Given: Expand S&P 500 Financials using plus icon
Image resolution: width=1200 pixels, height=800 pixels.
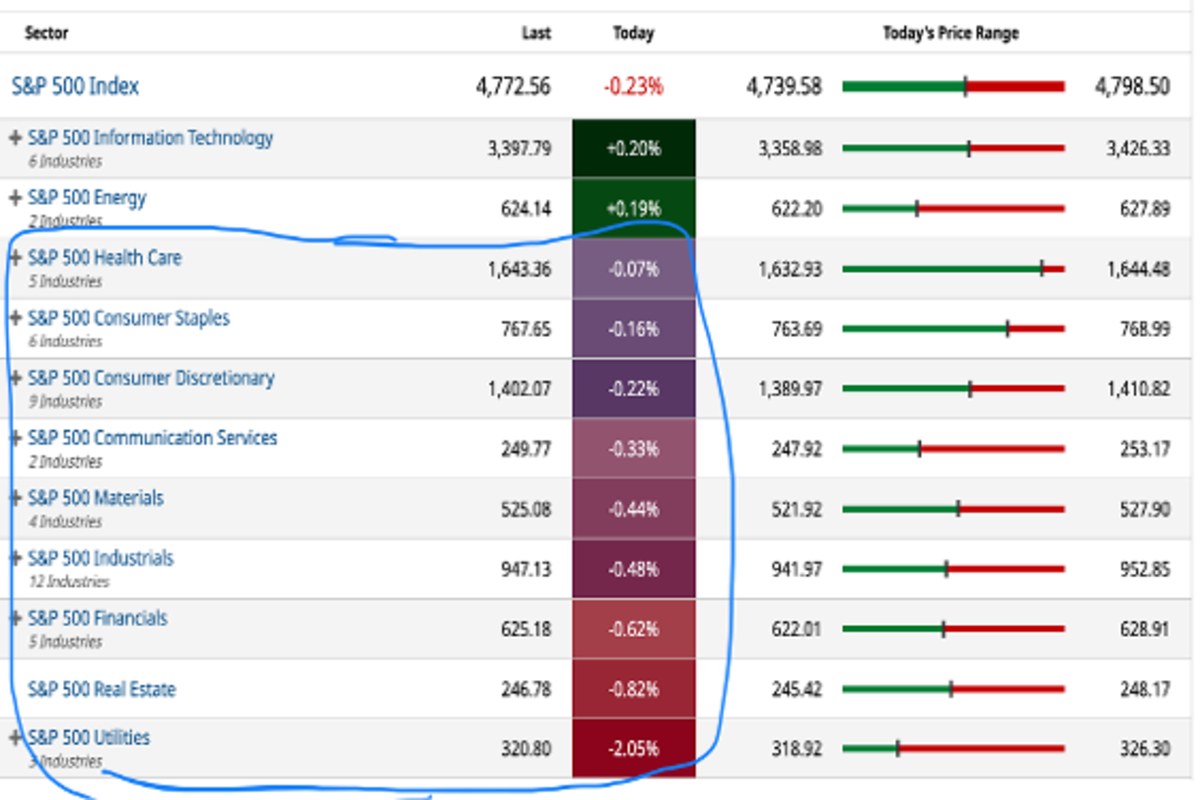Looking at the screenshot, I should tap(15, 618).
